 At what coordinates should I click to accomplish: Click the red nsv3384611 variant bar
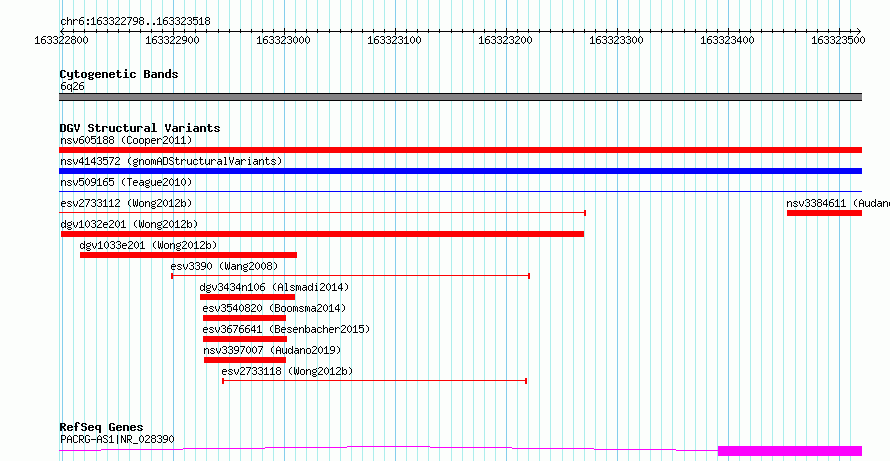pos(824,213)
